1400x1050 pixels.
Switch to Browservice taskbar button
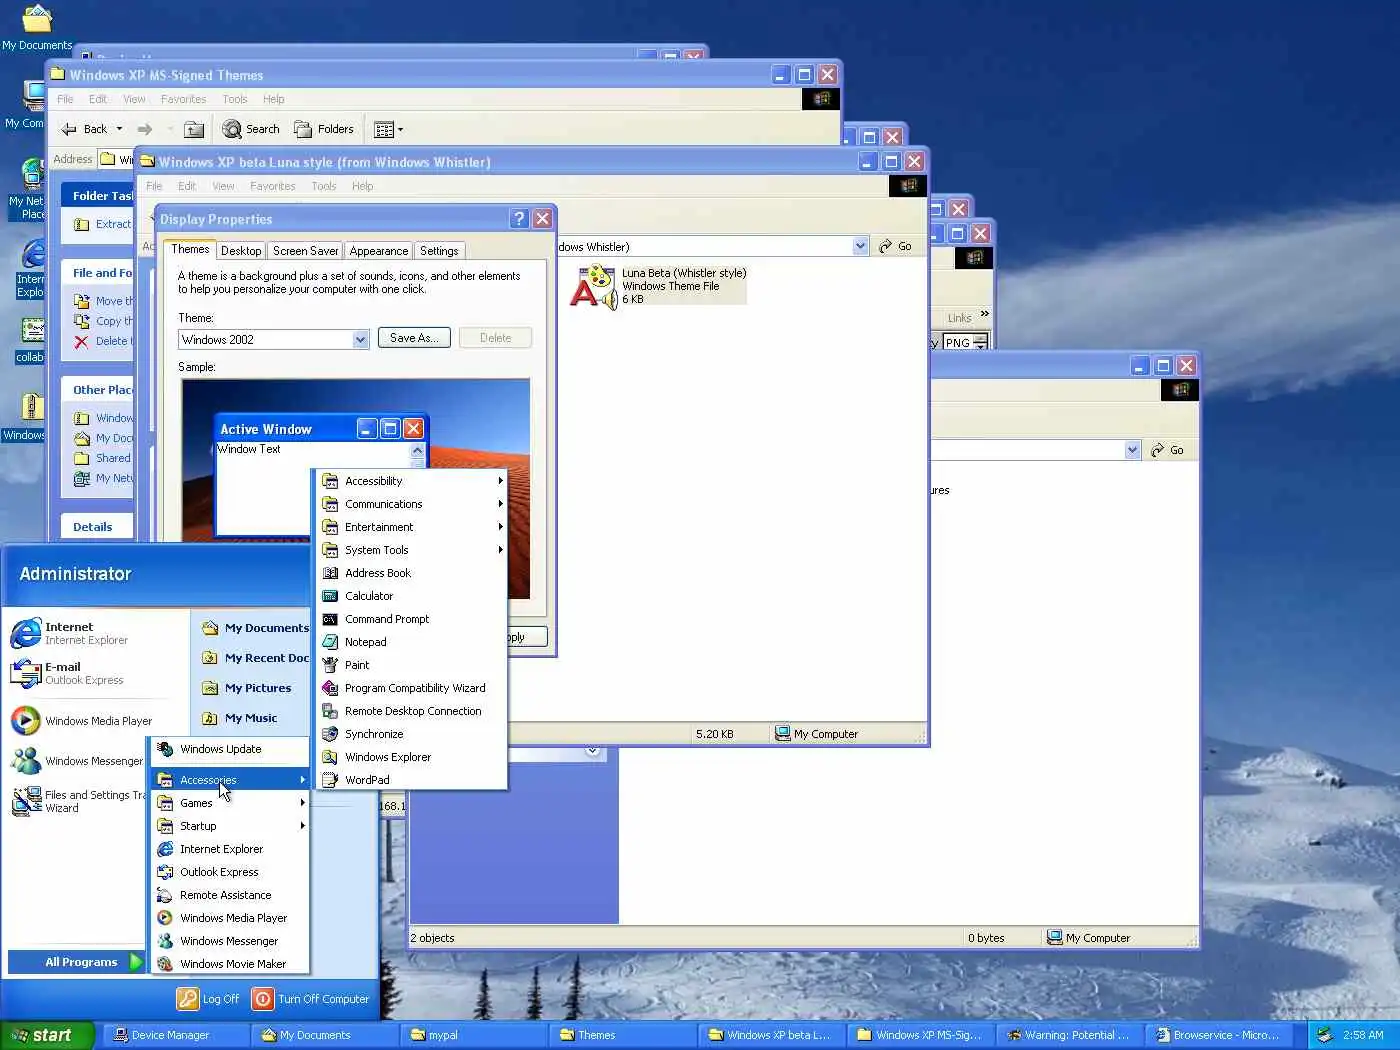point(1220,1035)
